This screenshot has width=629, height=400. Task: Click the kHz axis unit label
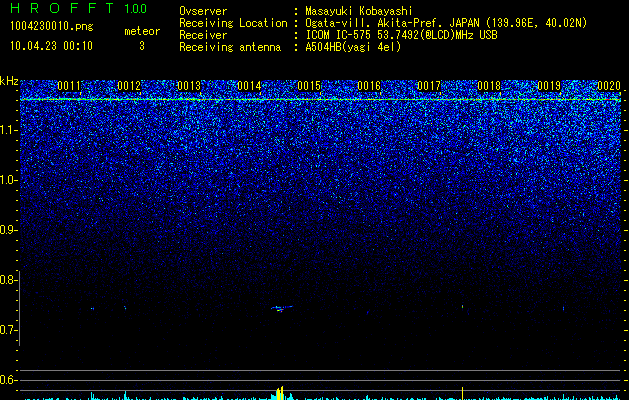pos(9,81)
